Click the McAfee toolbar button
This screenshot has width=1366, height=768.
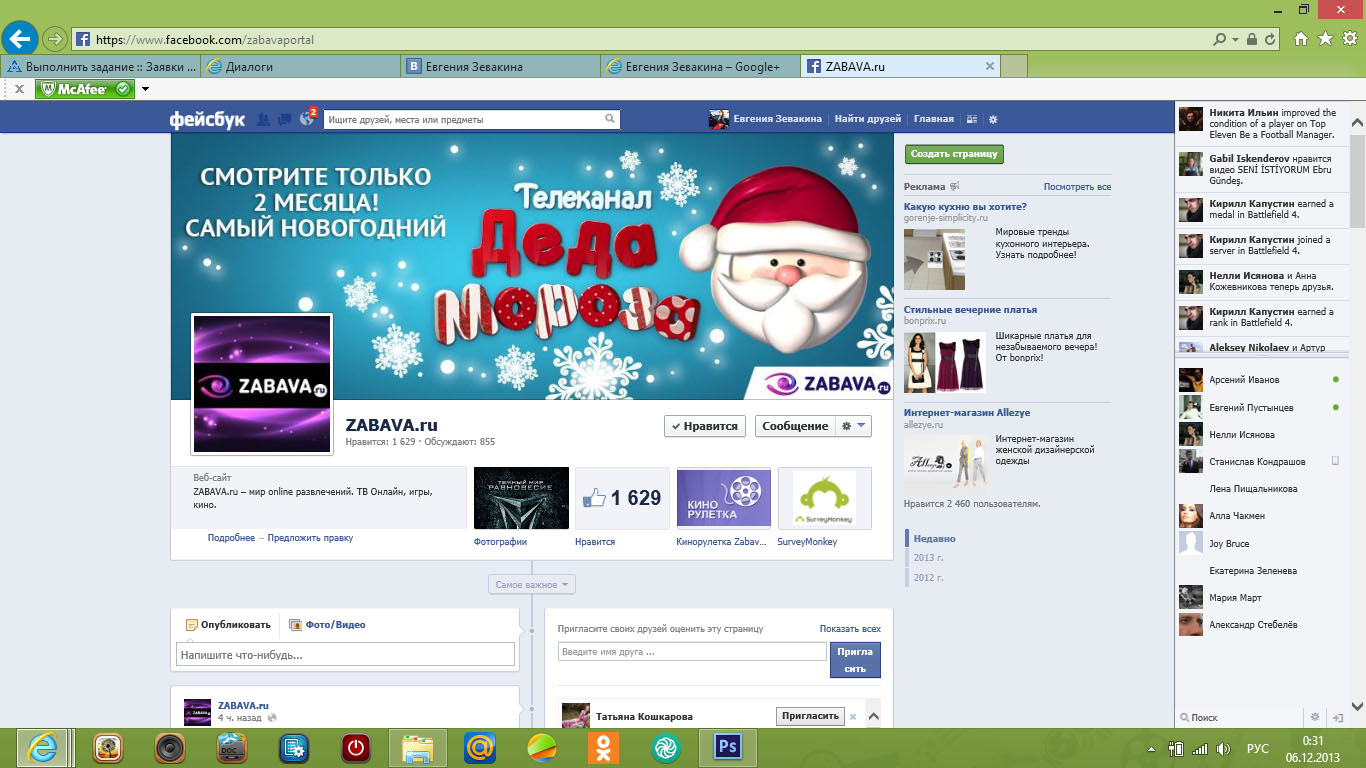[x=85, y=89]
